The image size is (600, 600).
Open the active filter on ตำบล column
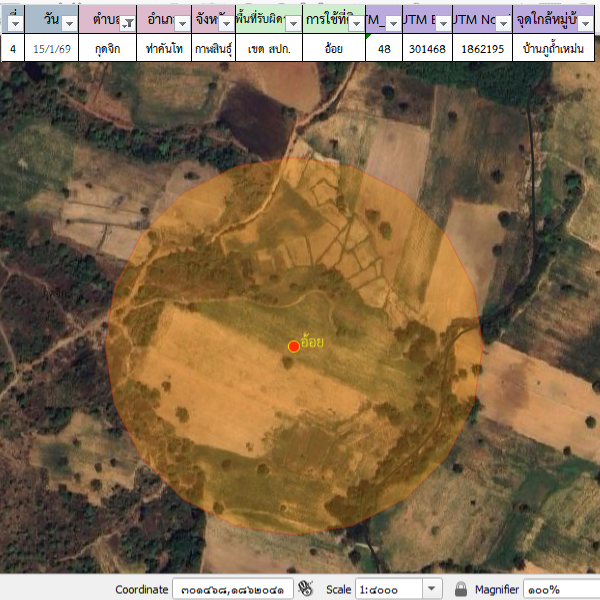click(128, 24)
